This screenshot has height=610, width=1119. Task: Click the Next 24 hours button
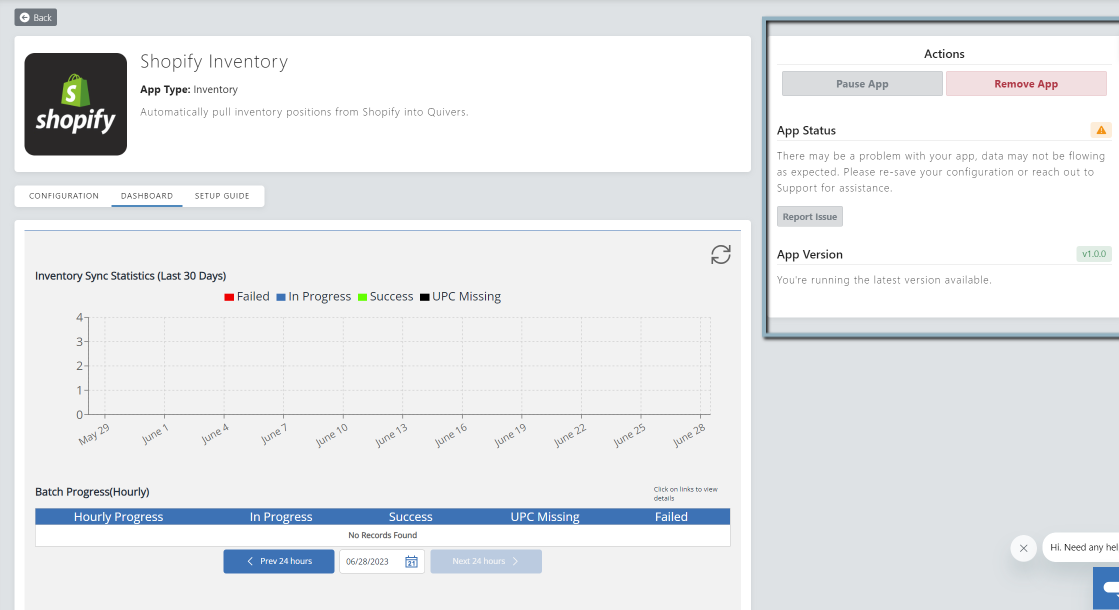486,561
